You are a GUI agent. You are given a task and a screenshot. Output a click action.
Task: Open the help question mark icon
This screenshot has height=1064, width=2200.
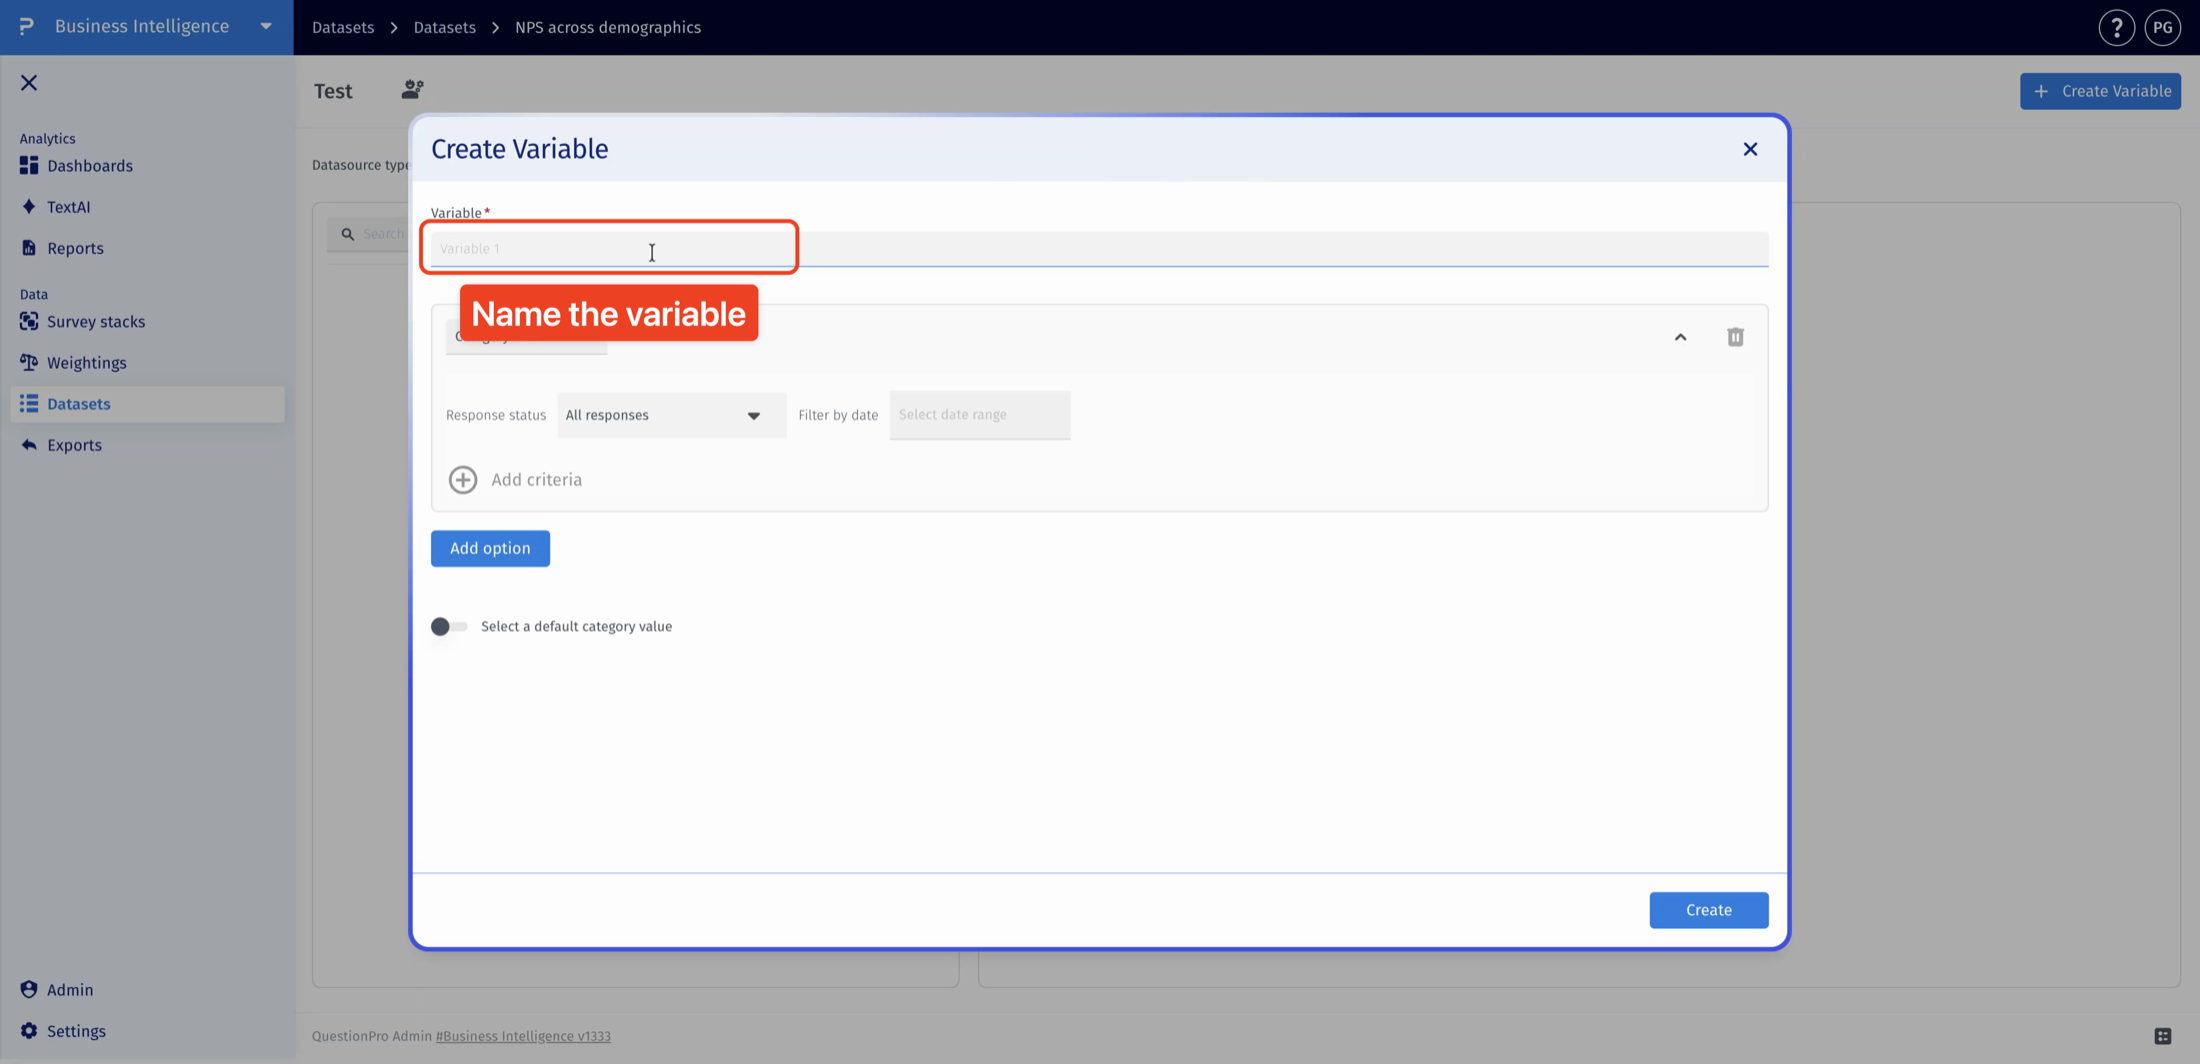2116,28
